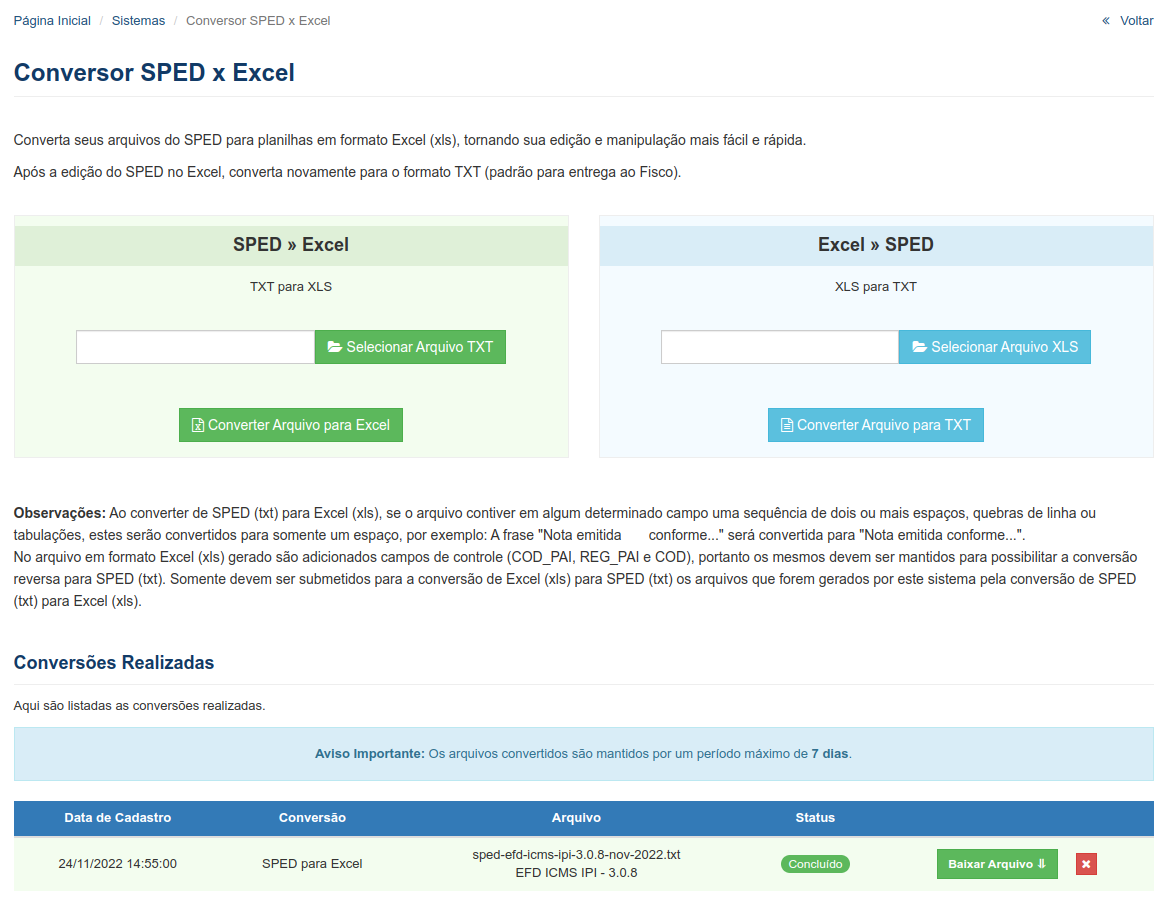Open the Sistemas breadcrumb link
1168x916 pixels.
pos(139,21)
